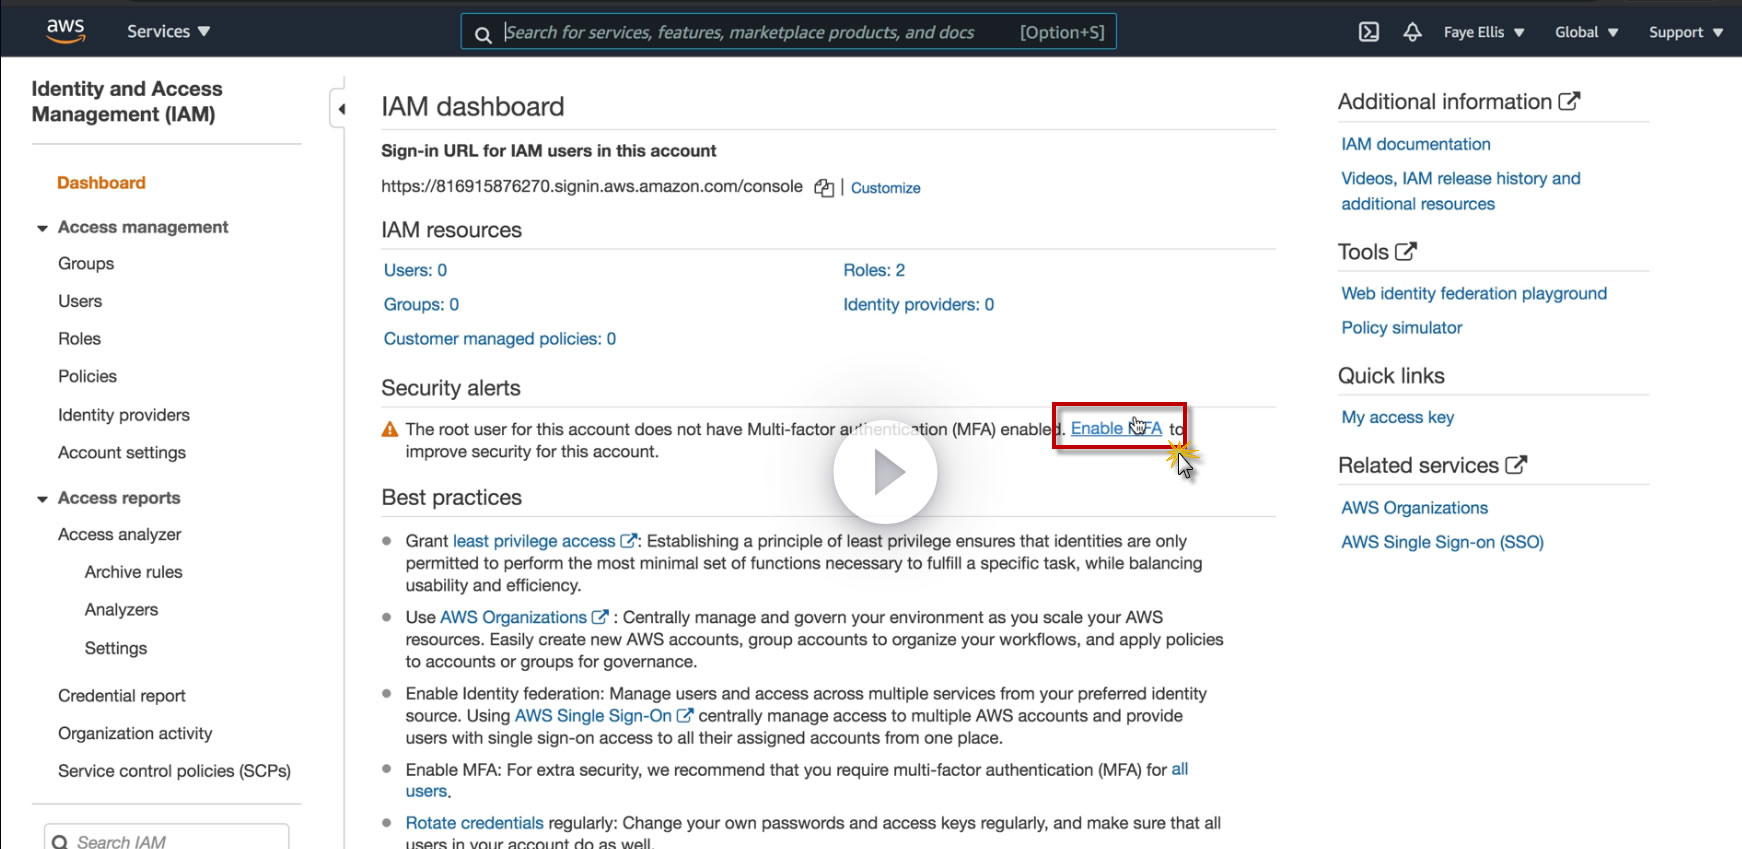The height and width of the screenshot is (849, 1742).
Task: Open Identity providers in the sidebar
Action: coord(124,415)
